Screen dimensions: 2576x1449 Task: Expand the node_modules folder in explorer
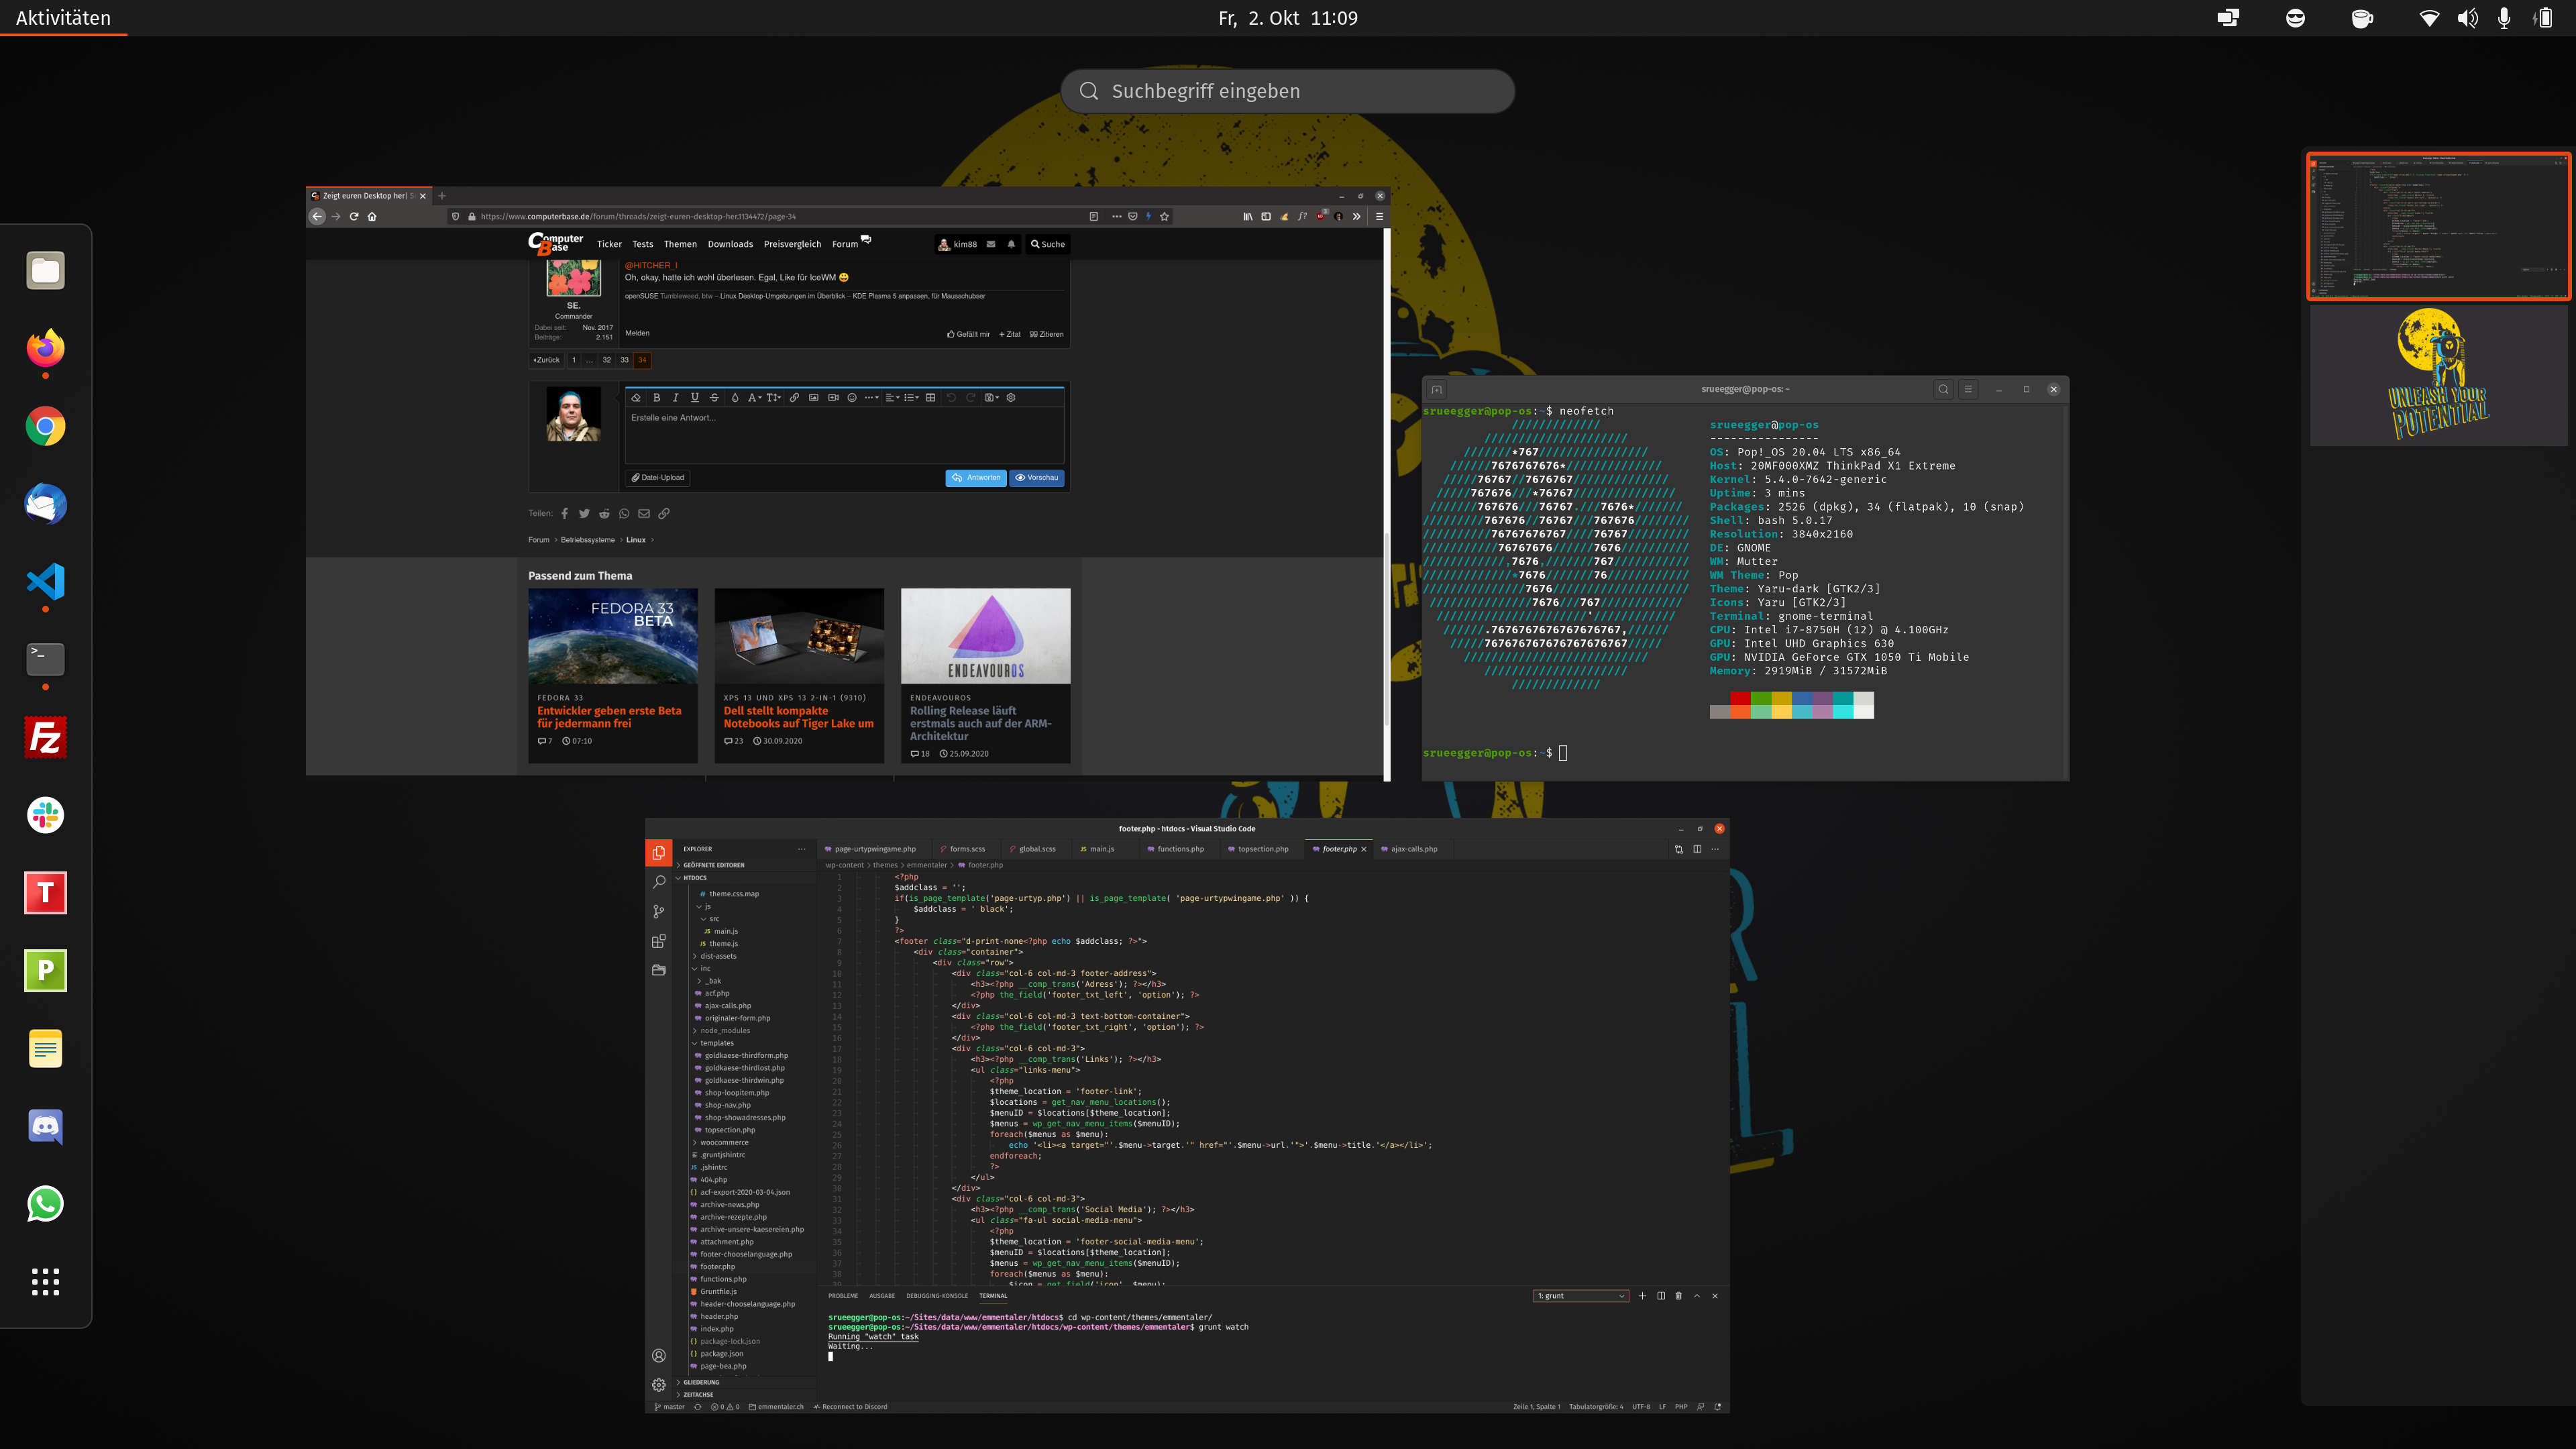724,1030
